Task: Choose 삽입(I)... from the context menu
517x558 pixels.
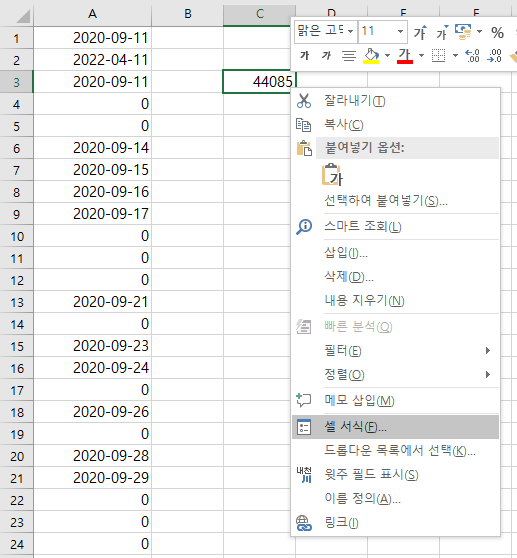Action: point(396,253)
